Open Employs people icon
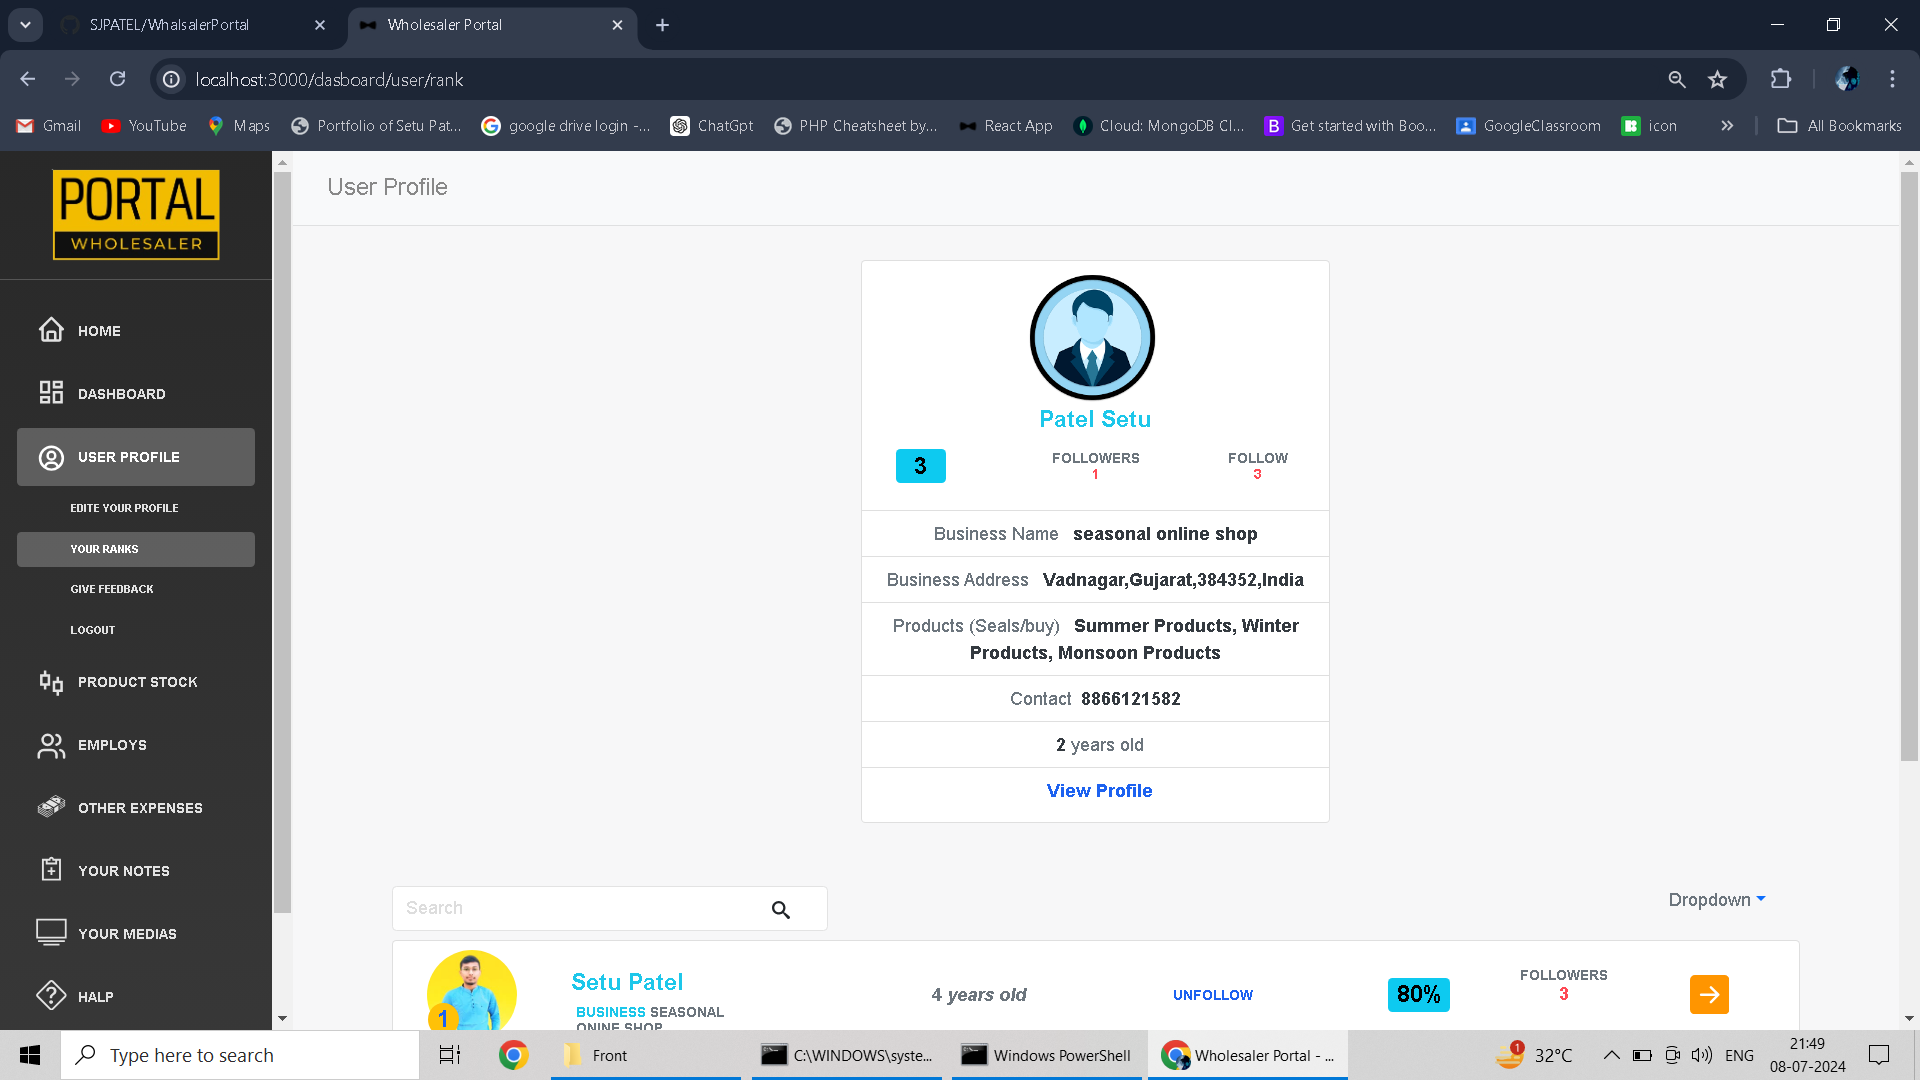1920x1080 pixels. coord(51,745)
